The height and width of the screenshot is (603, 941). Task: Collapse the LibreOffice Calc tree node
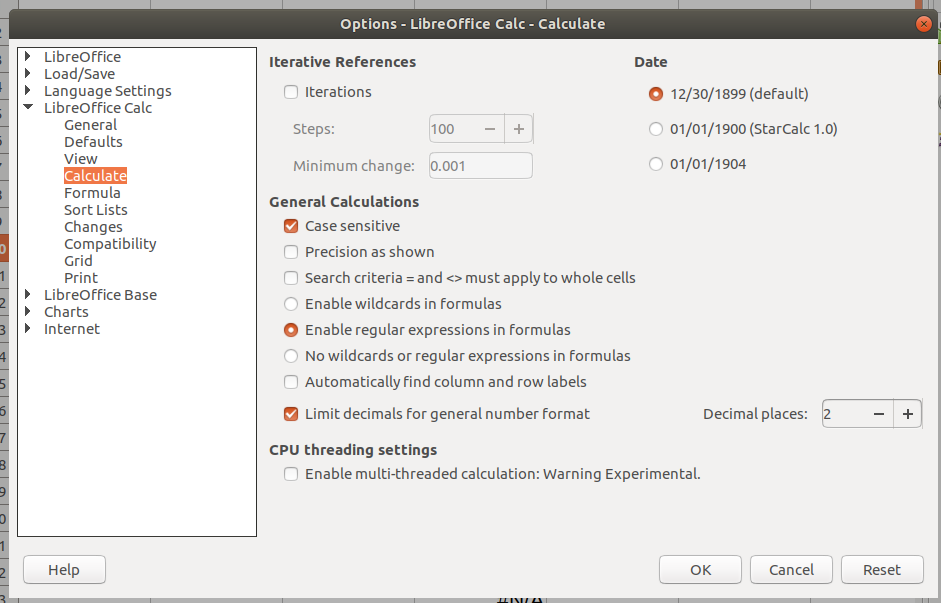point(28,107)
